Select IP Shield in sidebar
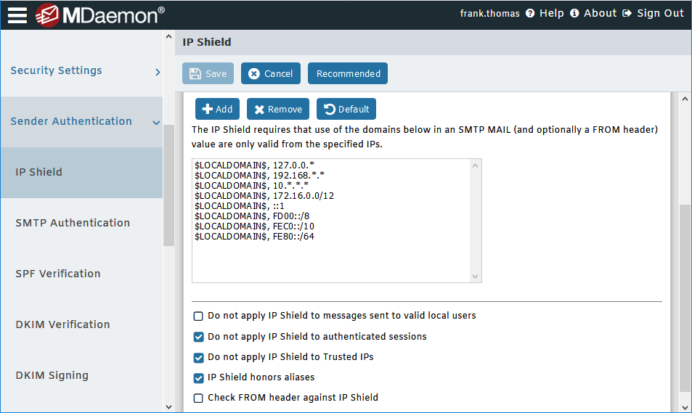692x413 pixels. pyautogui.click(x=82, y=172)
